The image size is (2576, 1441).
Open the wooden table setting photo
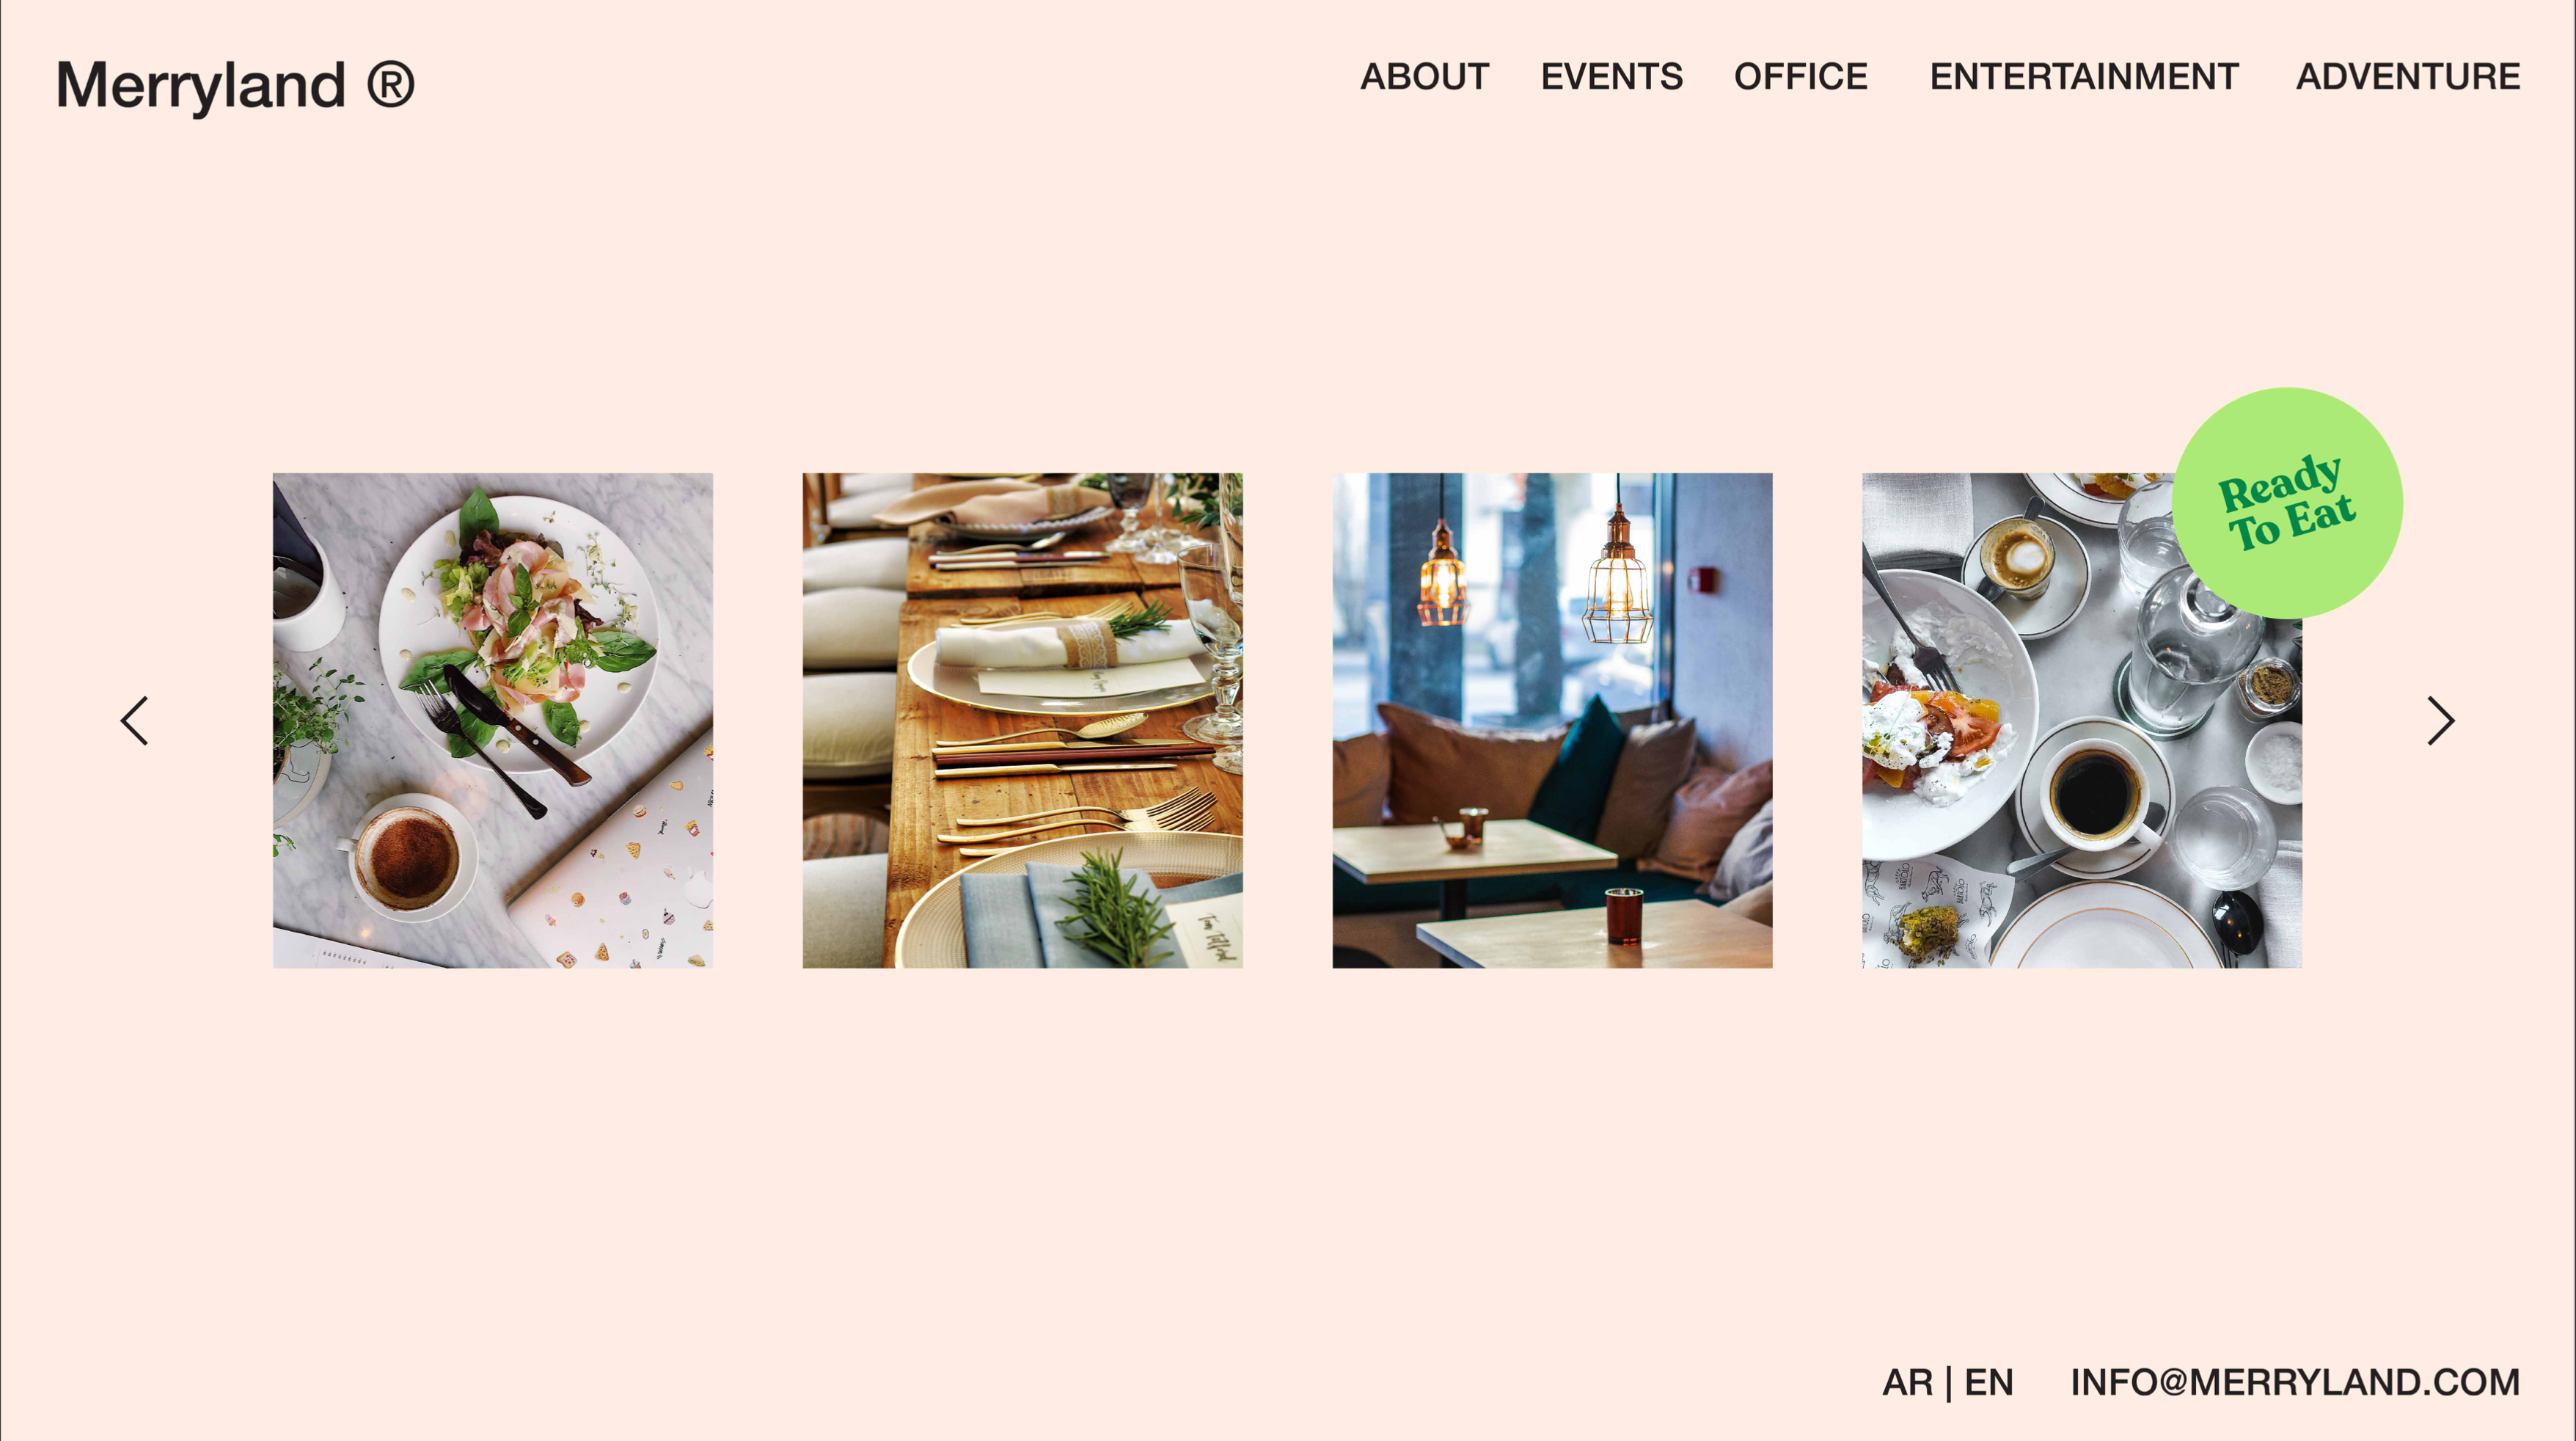pos(1022,720)
